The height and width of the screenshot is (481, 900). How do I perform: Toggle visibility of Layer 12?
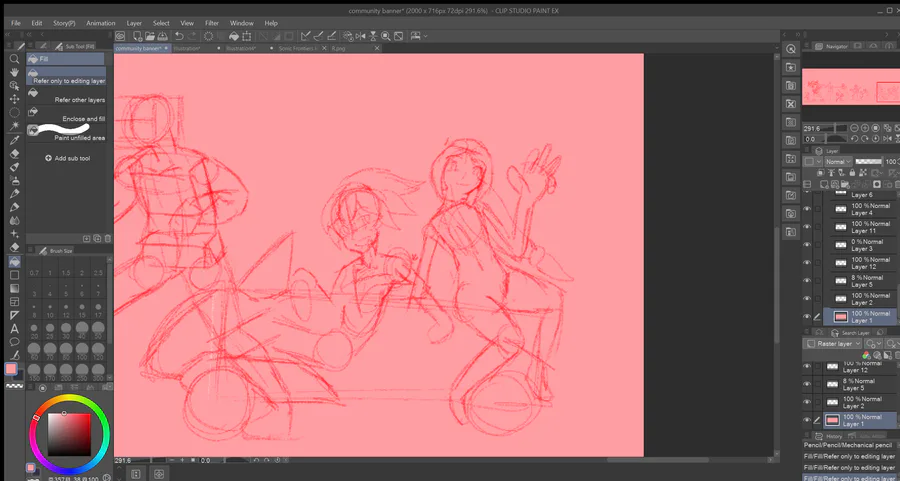pos(807,263)
